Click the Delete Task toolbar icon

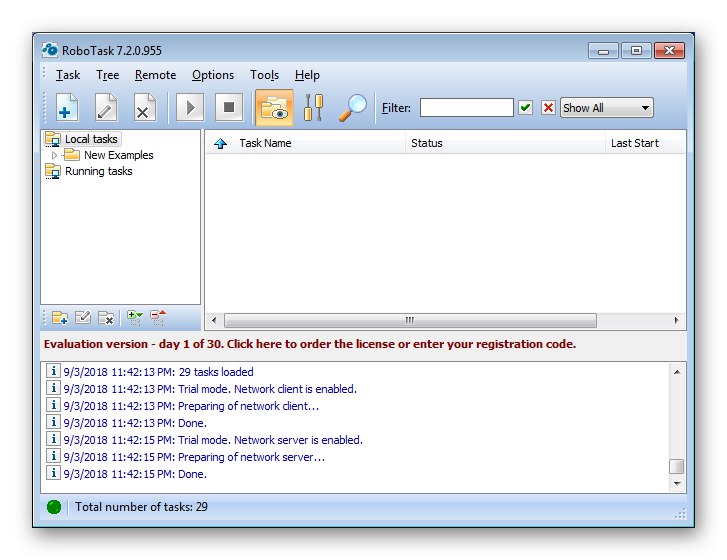click(x=144, y=108)
